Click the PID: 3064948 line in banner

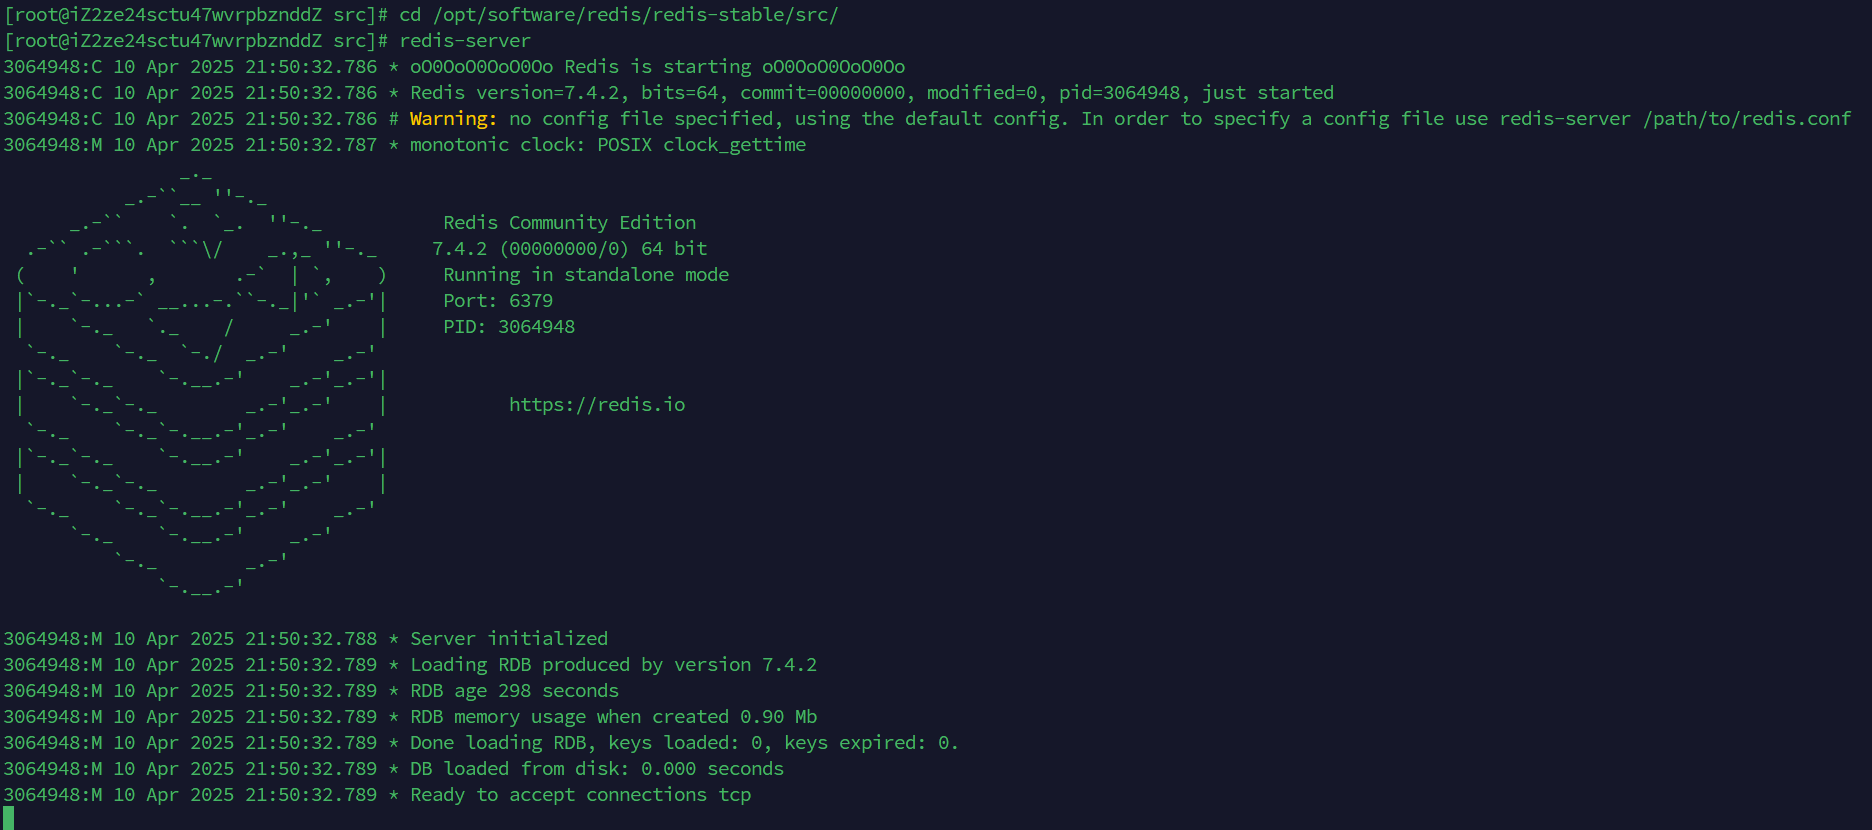[x=509, y=327]
